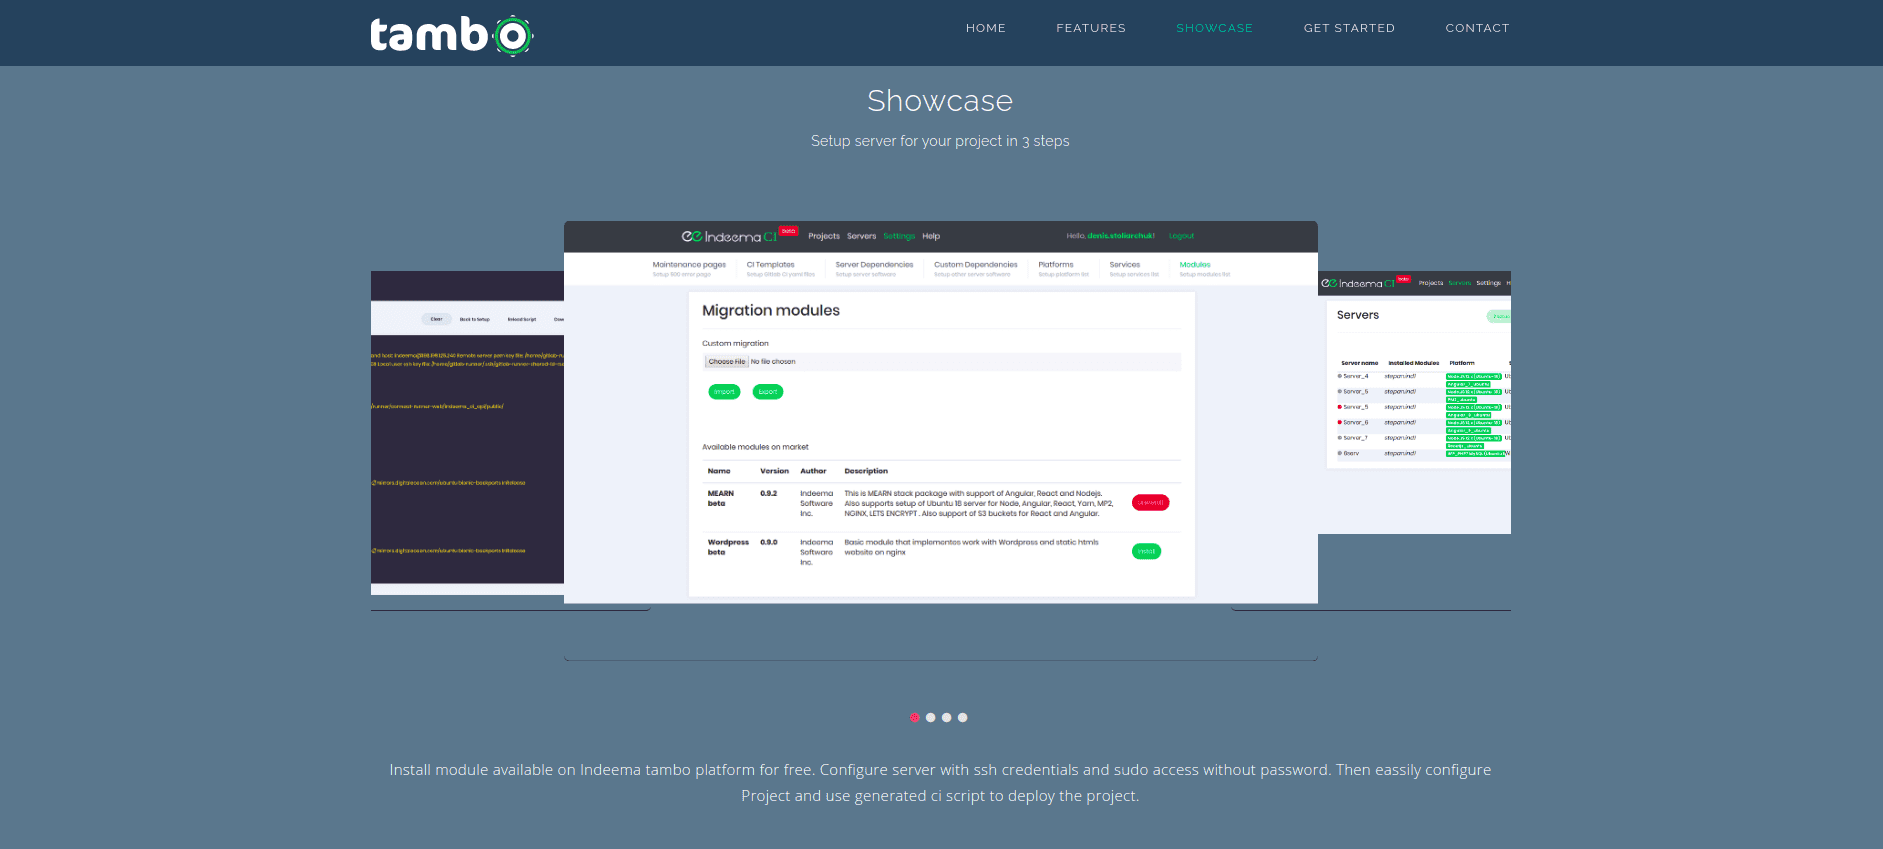The width and height of the screenshot is (1883, 849).
Task: Click the red Uninstall button for MEARN
Action: (1150, 503)
